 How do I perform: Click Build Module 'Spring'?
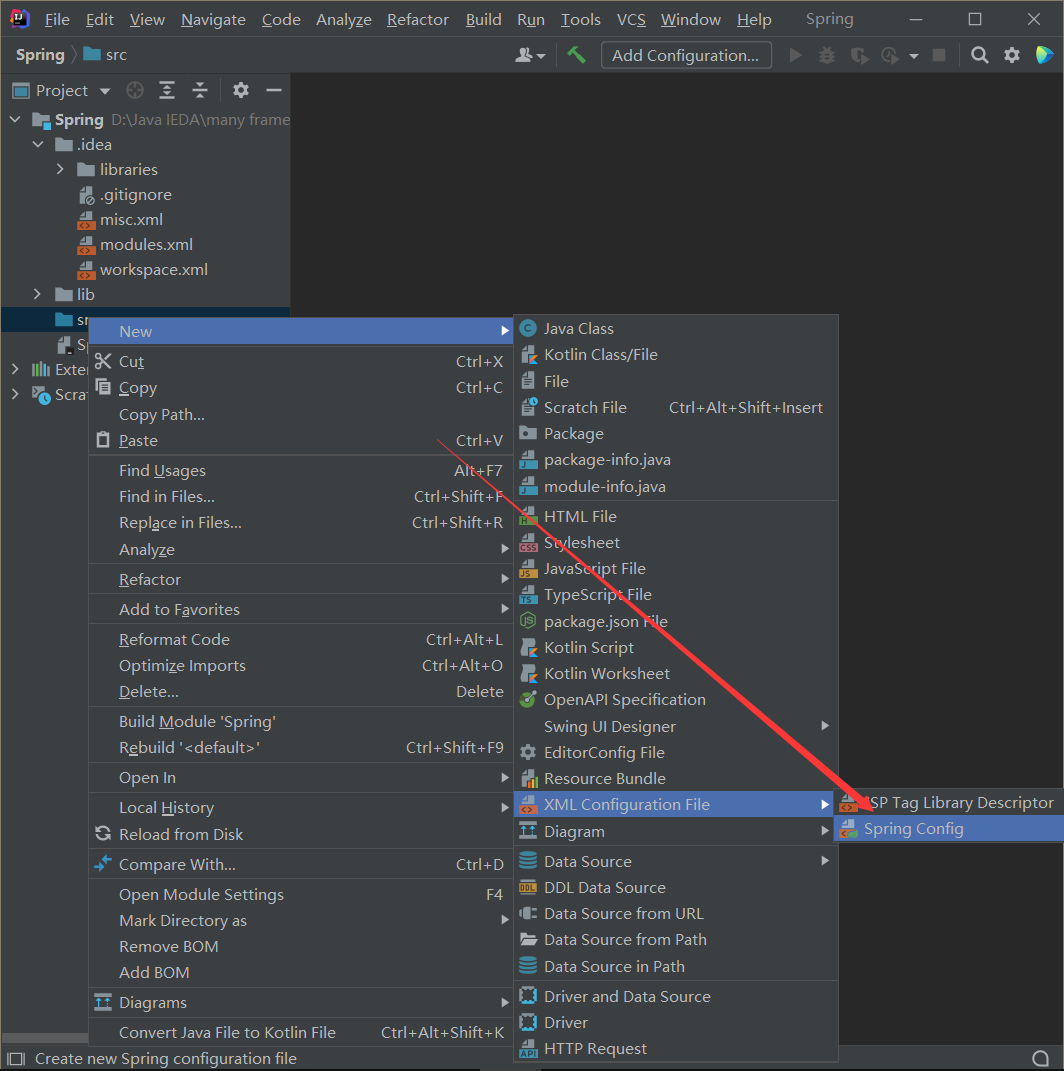[x=301, y=722]
